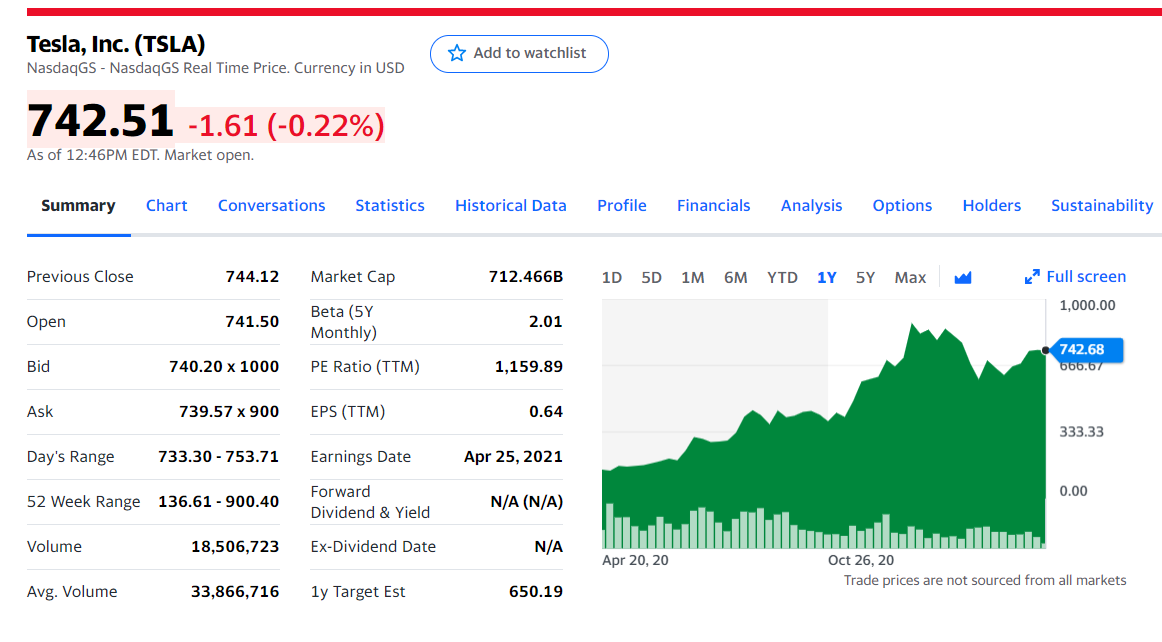Go to the Conversations tab

click(x=271, y=205)
